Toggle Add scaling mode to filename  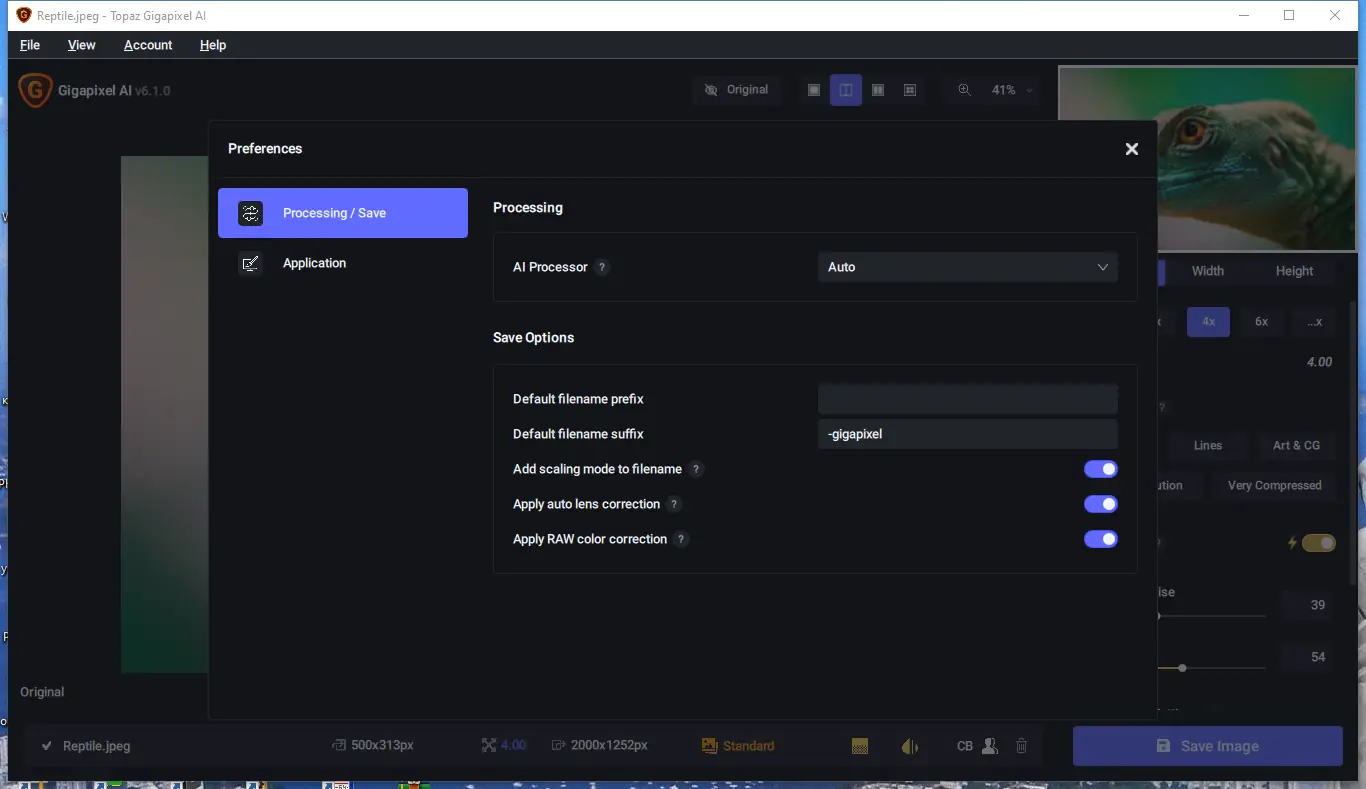click(x=1100, y=469)
